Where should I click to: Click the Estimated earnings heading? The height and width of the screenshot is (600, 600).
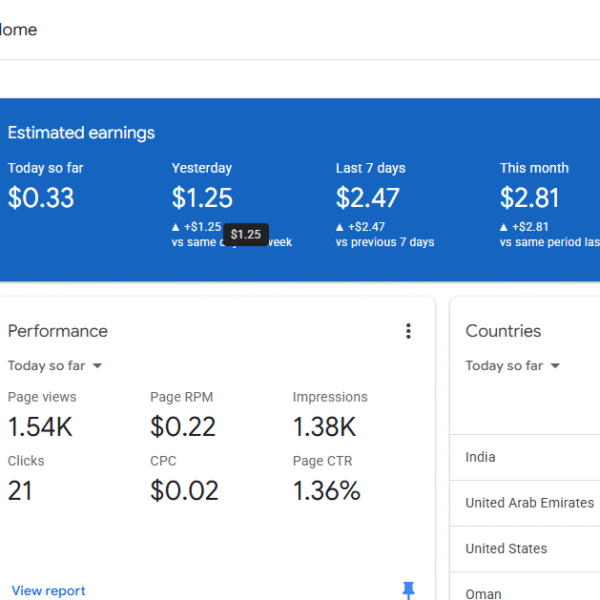coord(81,133)
